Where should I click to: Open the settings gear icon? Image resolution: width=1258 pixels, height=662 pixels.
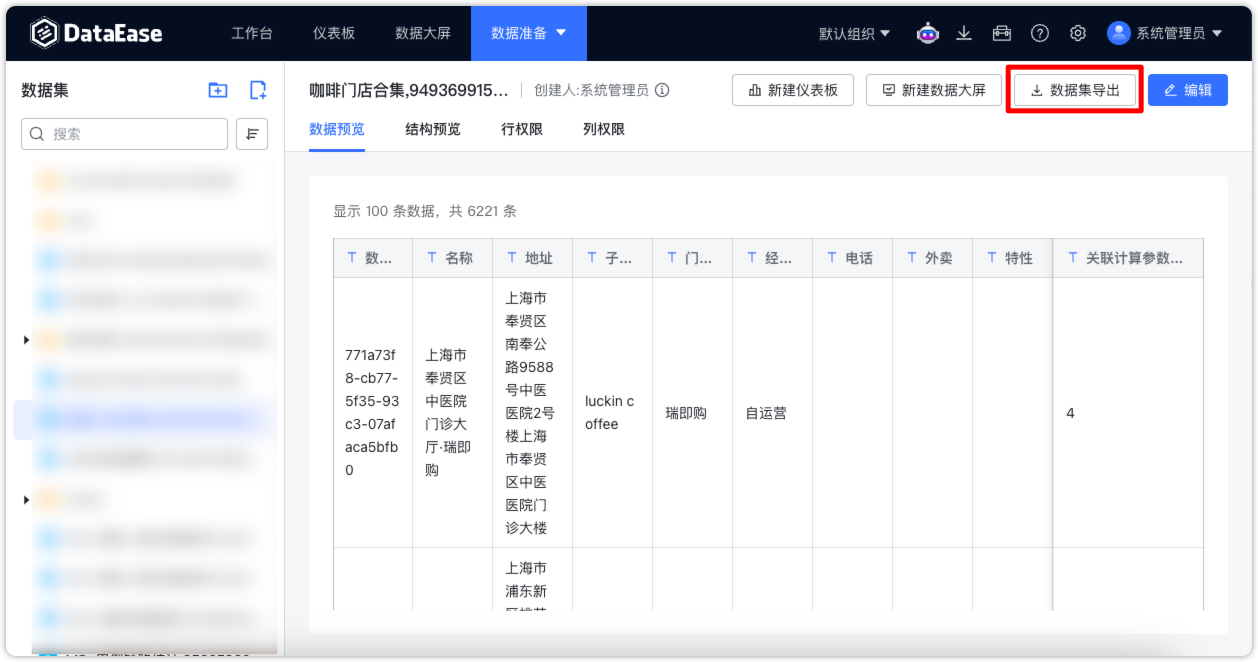tap(1078, 33)
